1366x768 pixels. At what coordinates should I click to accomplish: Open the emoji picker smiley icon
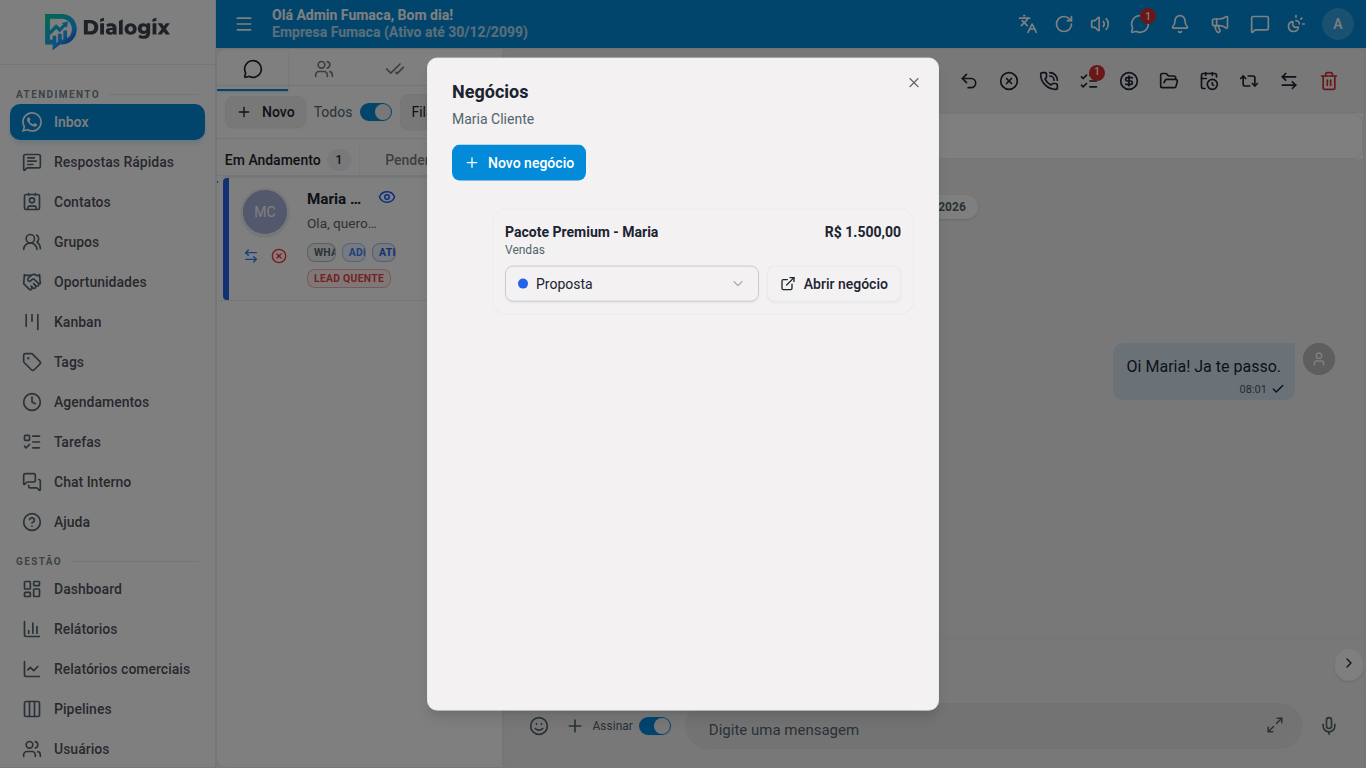pyautogui.click(x=539, y=726)
